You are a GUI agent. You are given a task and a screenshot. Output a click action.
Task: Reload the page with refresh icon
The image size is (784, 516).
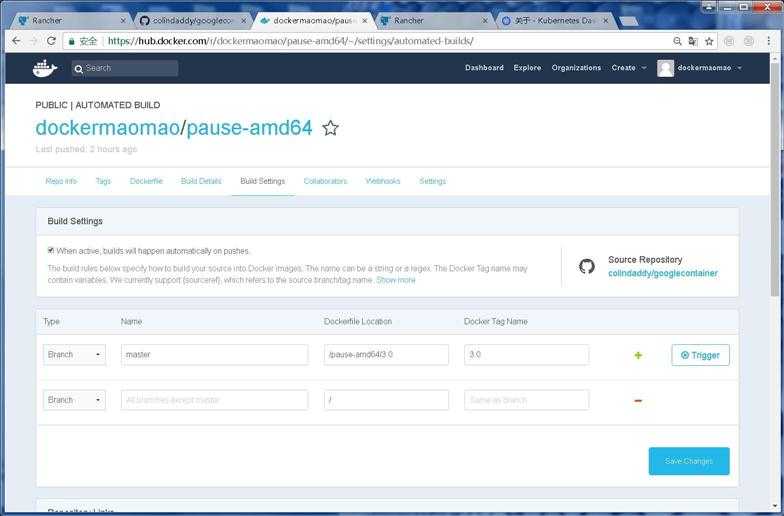point(51,41)
